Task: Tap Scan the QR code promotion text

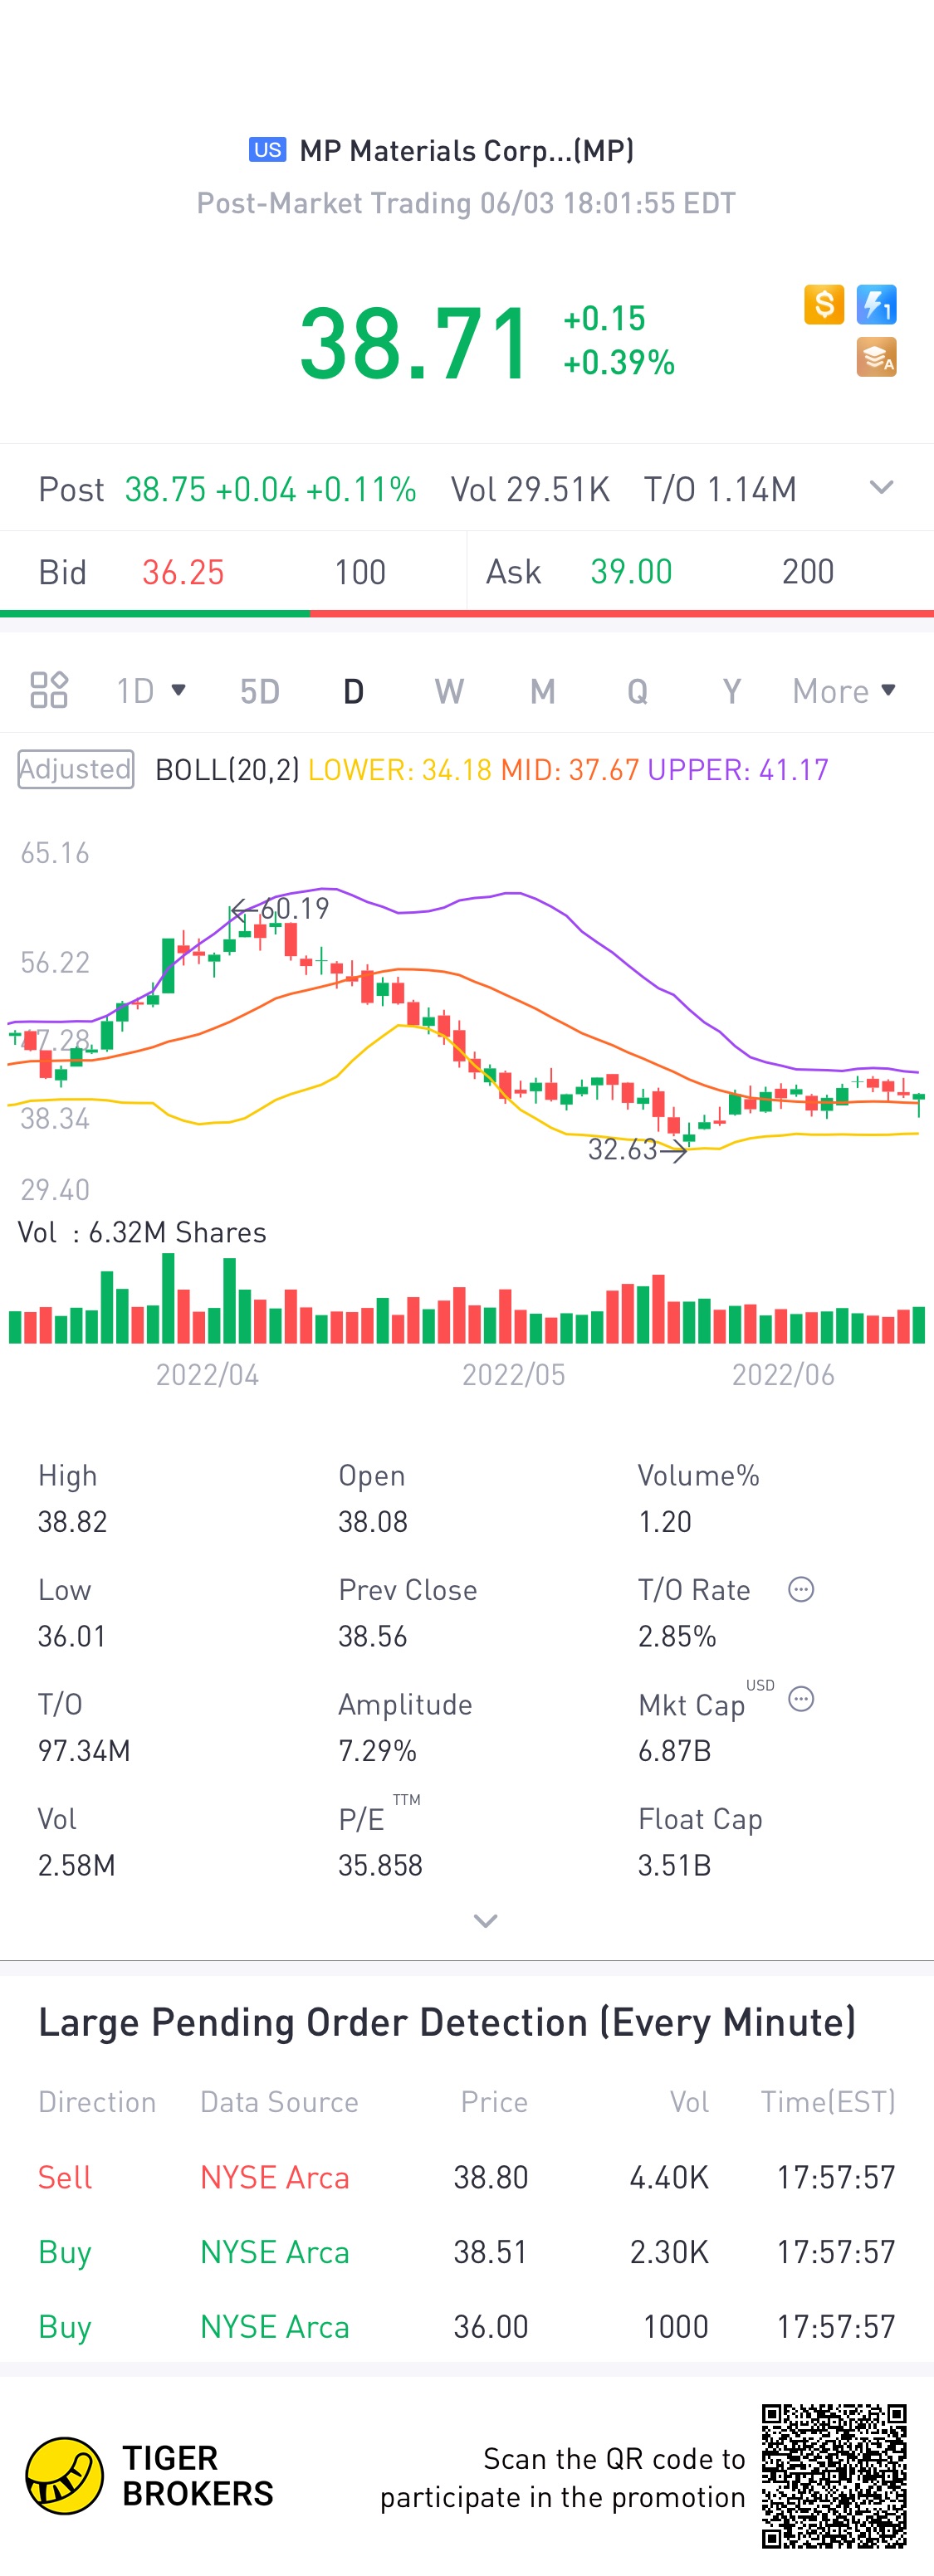Action: [x=563, y=2478]
